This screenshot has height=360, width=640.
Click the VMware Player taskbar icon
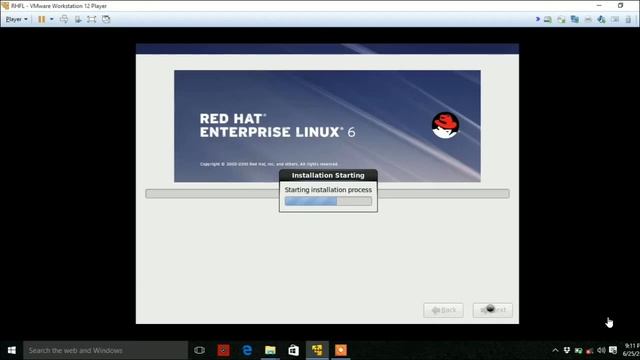click(317, 350)
